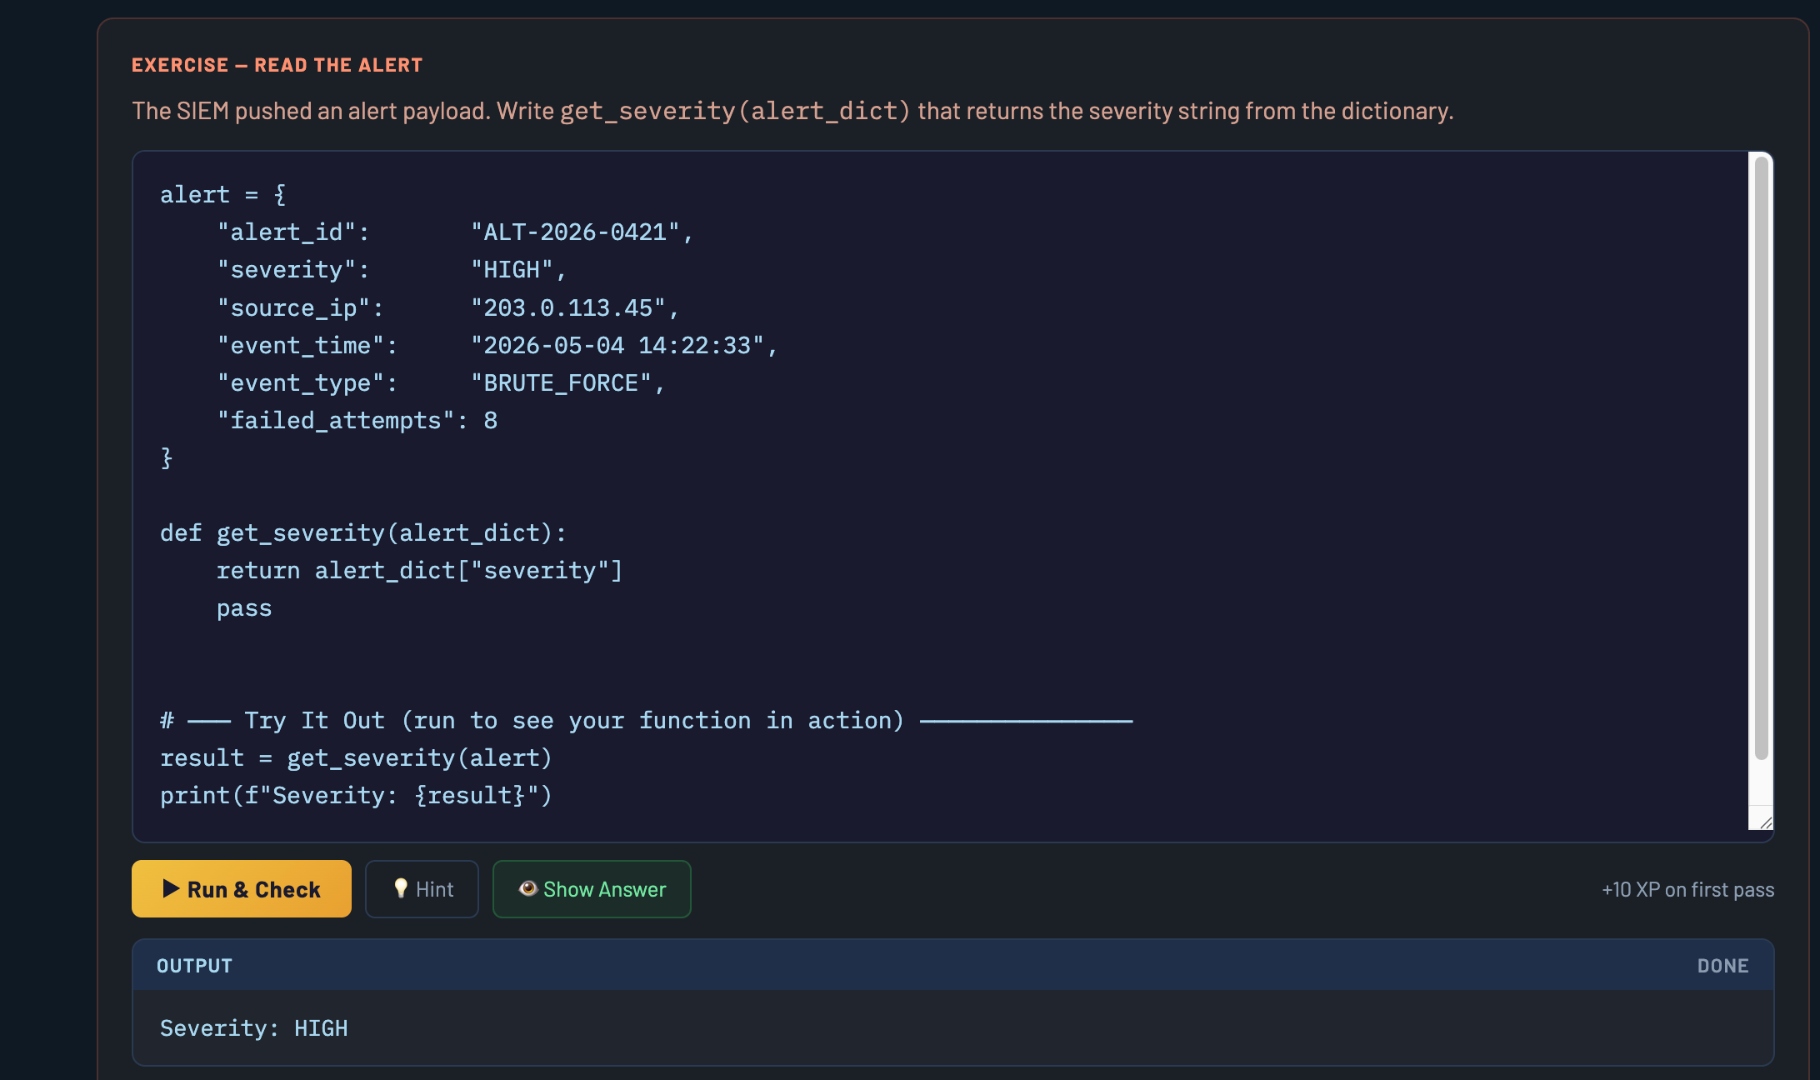Click the "failed_attempts": 8 line
The height and width of the screenshot is (1080, 1820).
[357, 421]
